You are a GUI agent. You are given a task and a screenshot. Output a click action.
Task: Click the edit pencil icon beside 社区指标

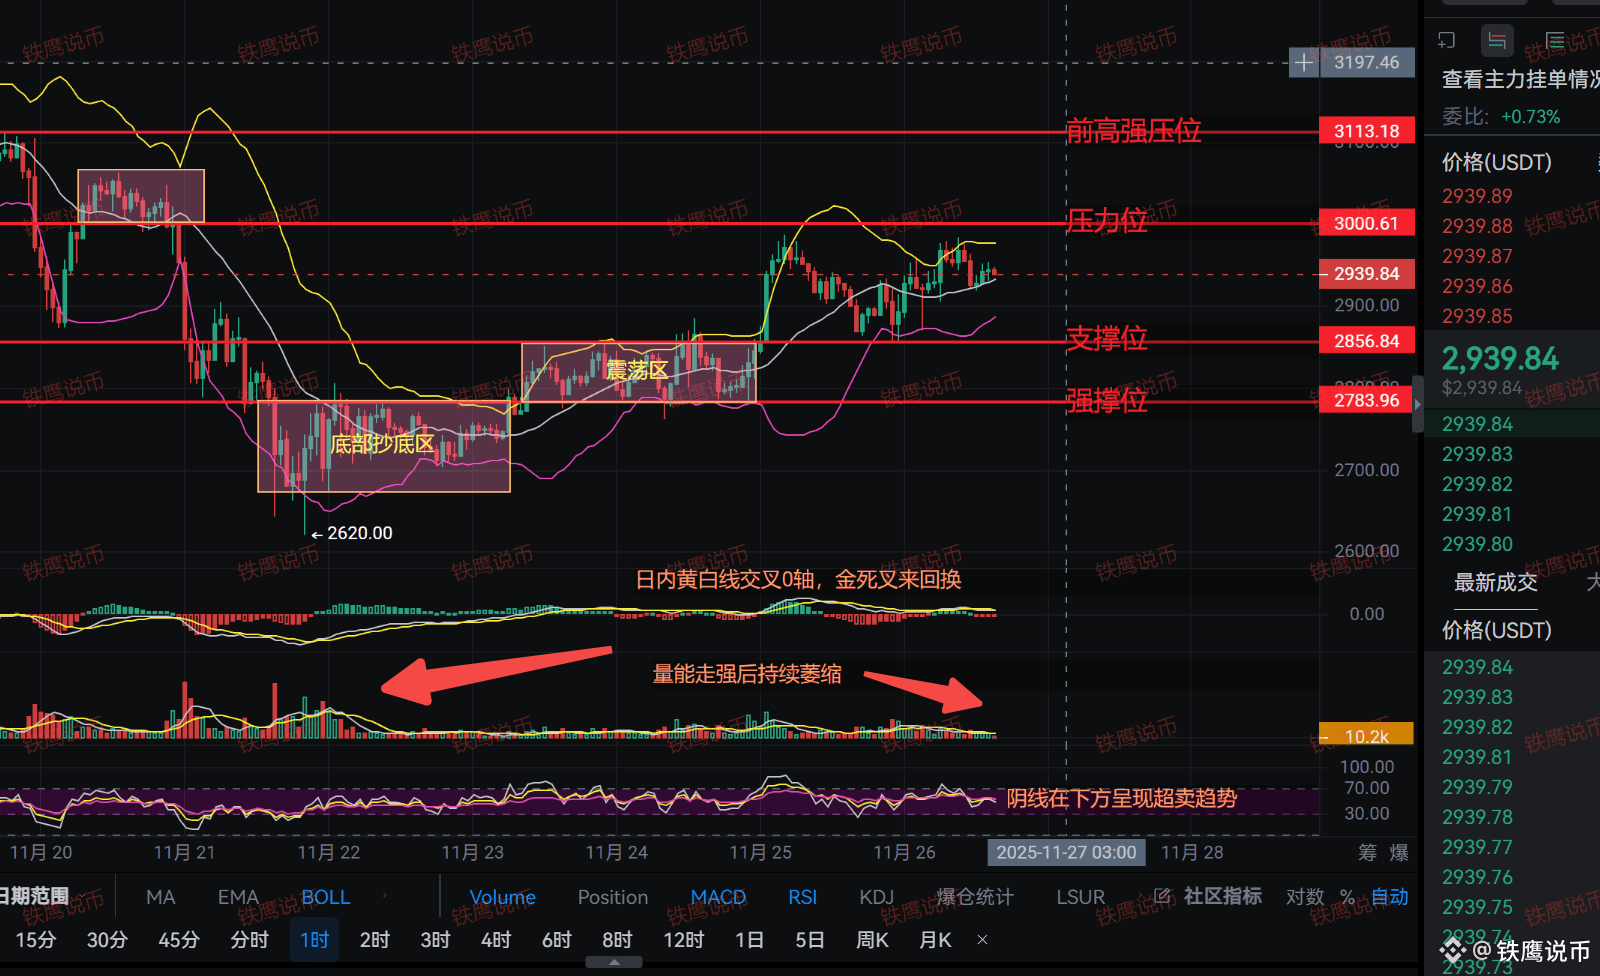[x=1162, y=897]
